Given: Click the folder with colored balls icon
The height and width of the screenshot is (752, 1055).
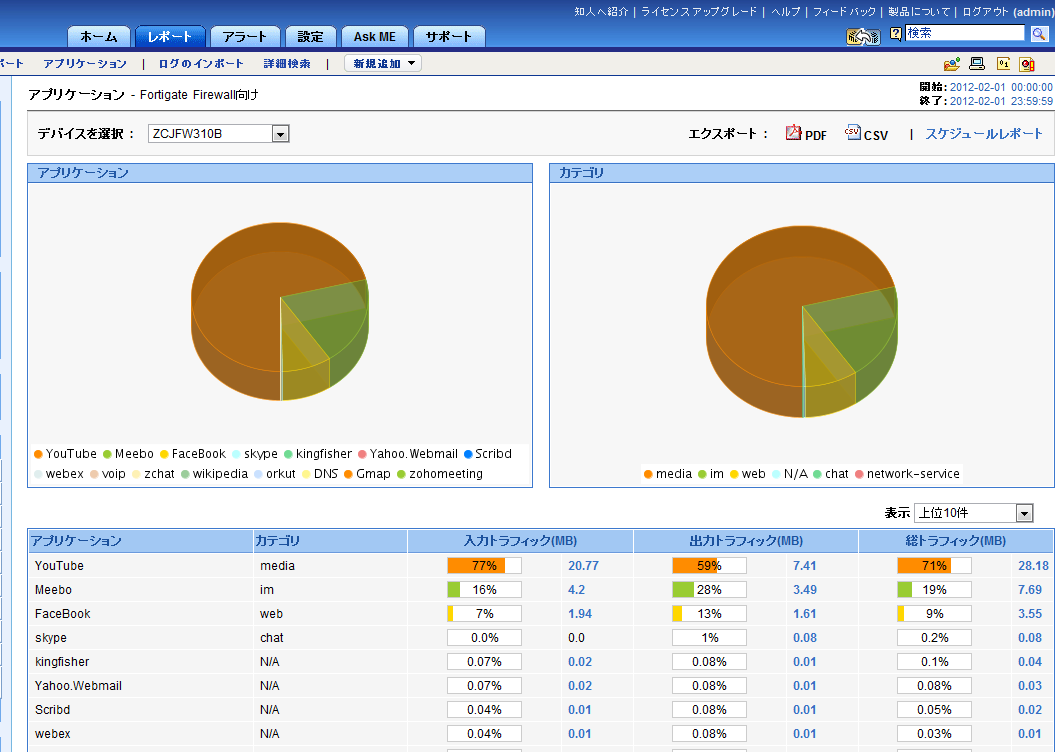Looking at the screenshot, I should click(951, 64).
